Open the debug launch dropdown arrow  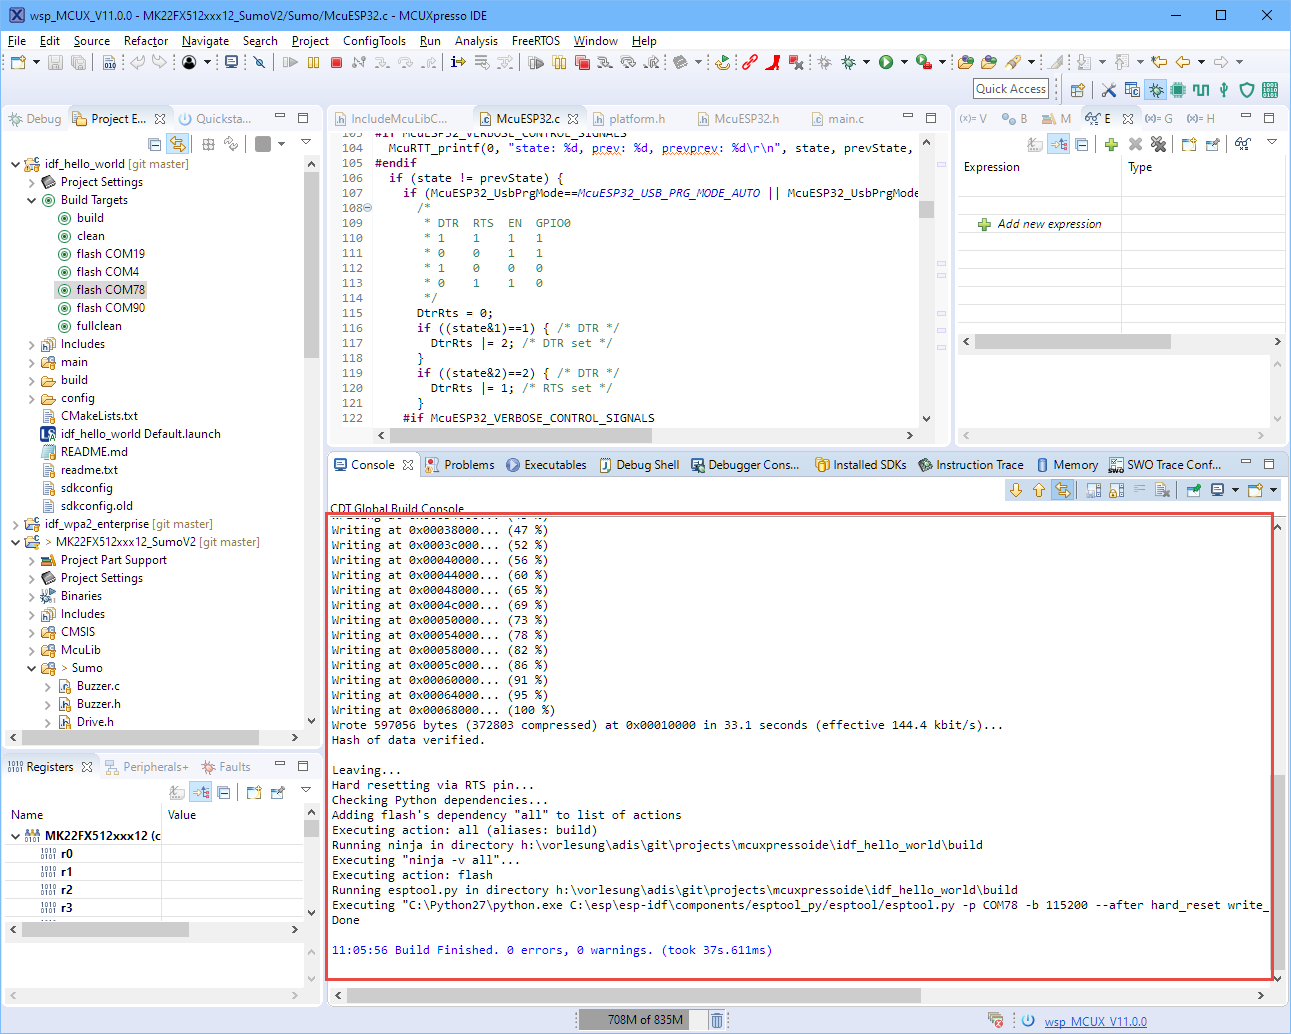click(x=866, y=62)
